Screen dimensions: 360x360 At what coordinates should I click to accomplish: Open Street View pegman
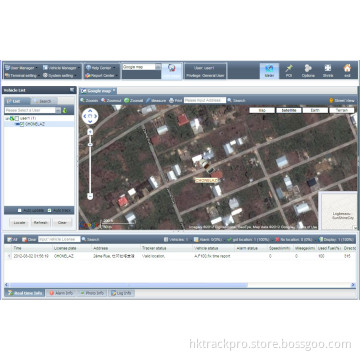pos(342,100)
